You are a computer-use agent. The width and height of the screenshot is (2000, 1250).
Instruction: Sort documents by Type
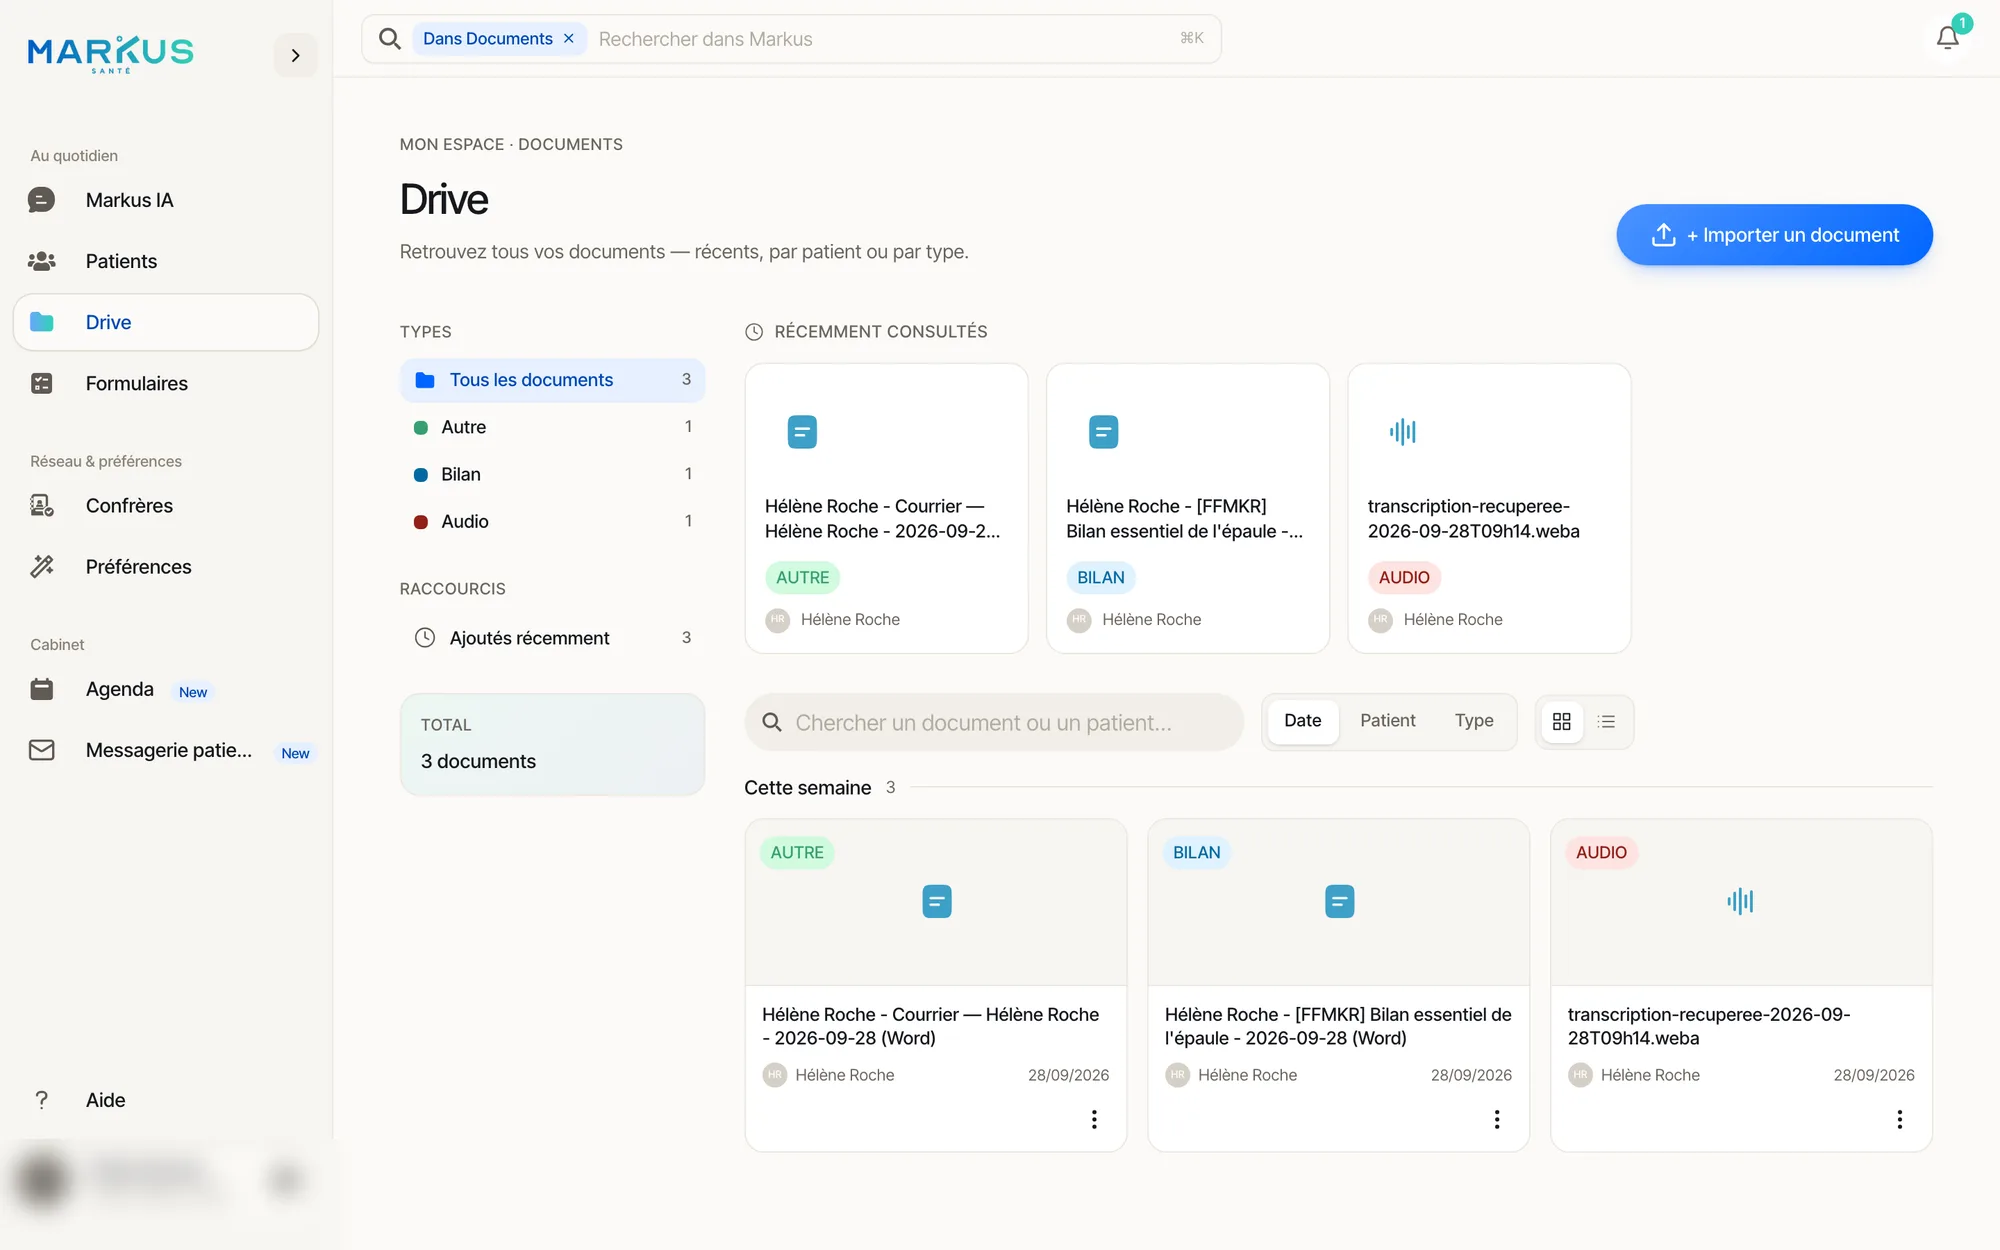pos(1474,721)
